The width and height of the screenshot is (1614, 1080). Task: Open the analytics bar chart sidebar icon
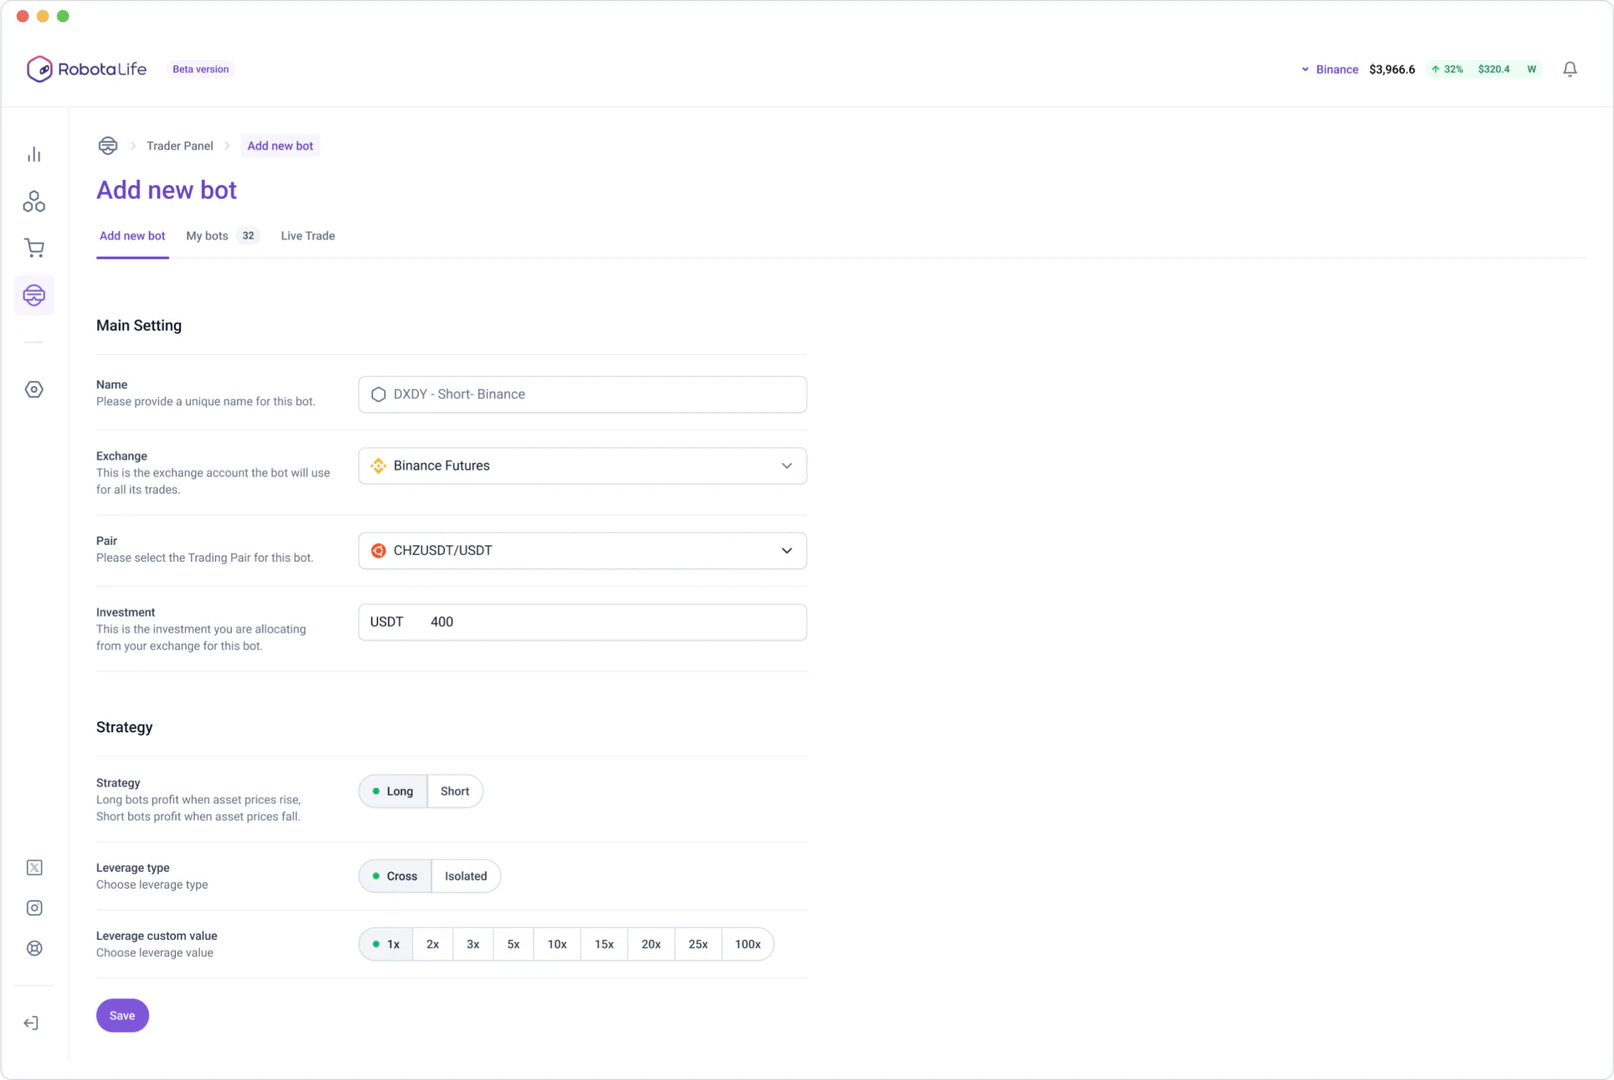(34, 154)
